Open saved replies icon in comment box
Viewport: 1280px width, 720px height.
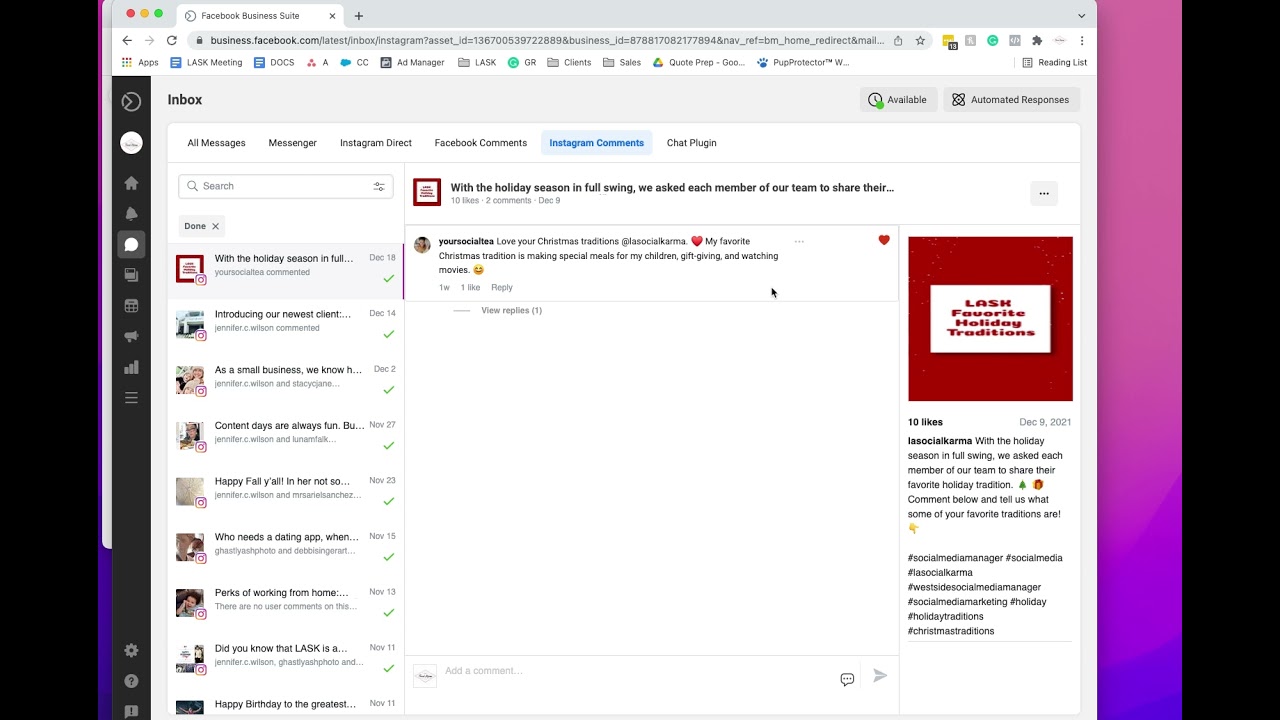point(847,679)
